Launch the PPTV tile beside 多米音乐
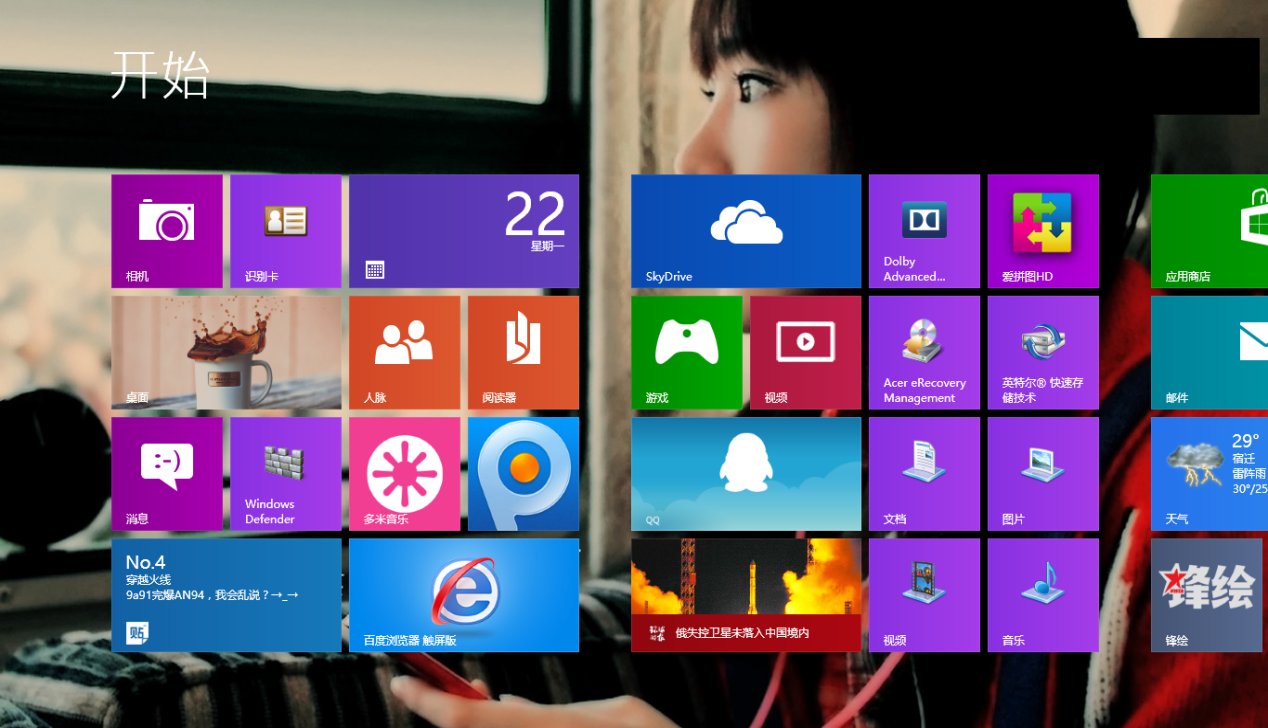The width and height of the screenshot is (1268, 728). 523,474
